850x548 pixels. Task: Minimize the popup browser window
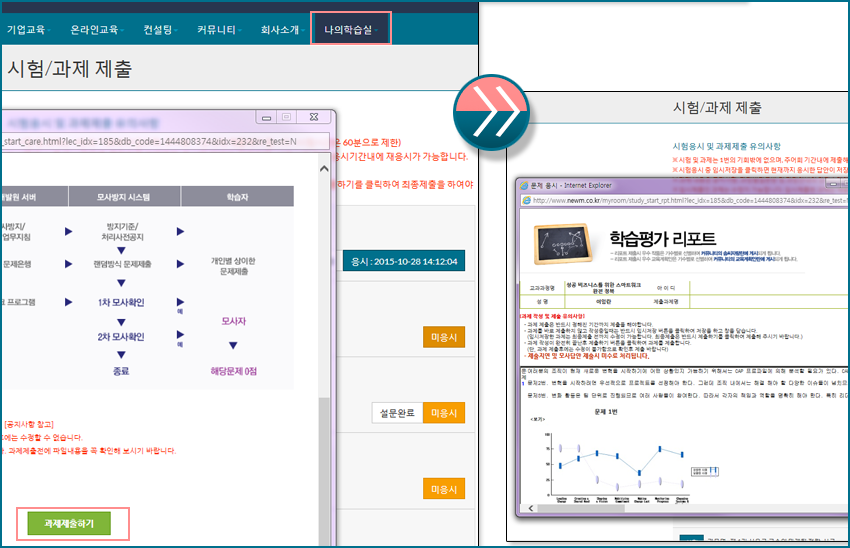click(x=265, y=117)
